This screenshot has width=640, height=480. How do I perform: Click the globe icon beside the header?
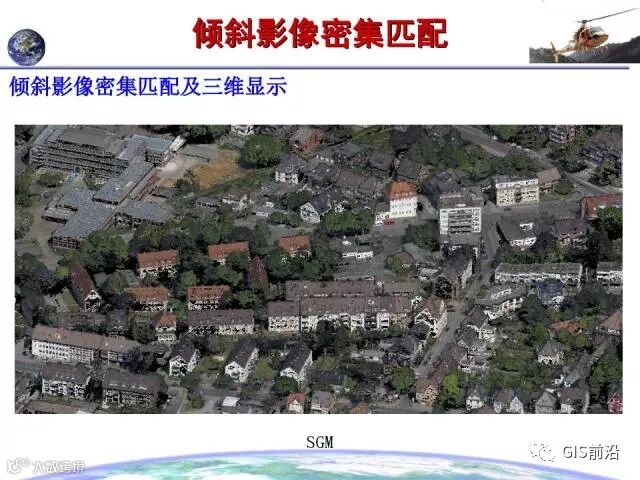point(26,48)
